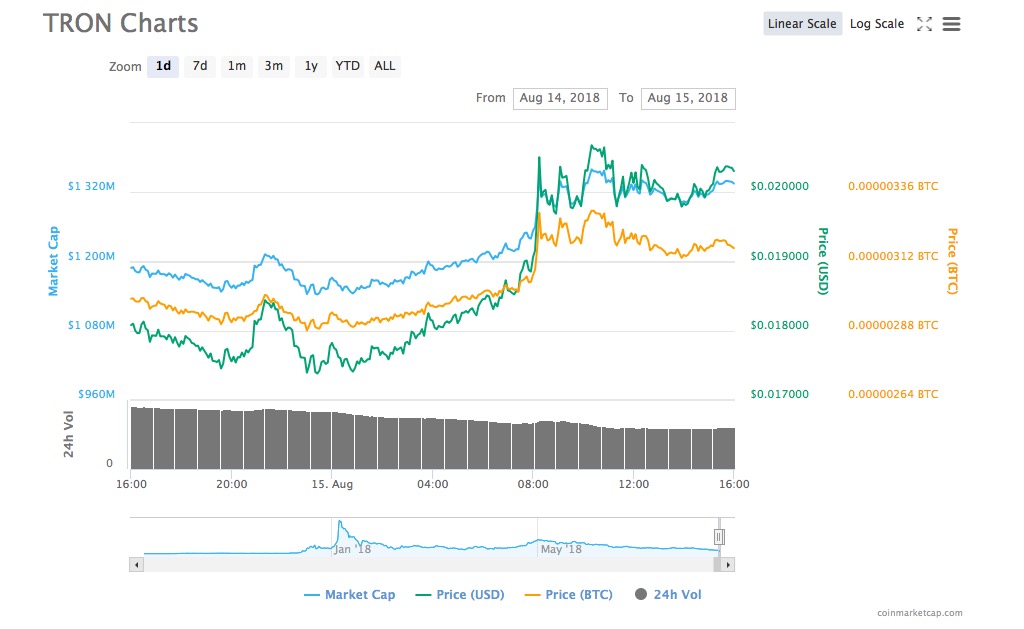1024x629 pixels.
Task: Toggle Market Cap series in legend
Action: tap(349, 594)
